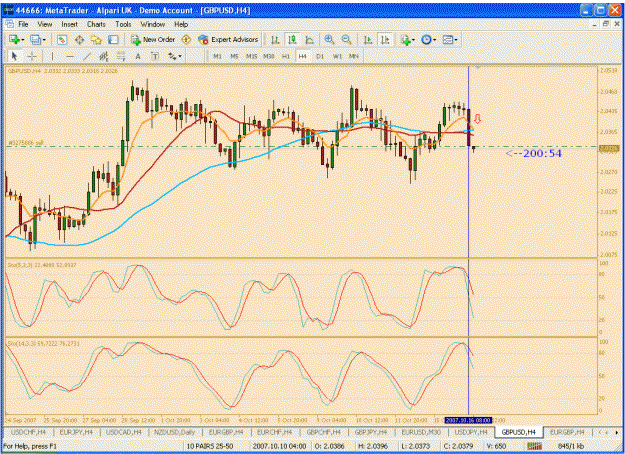Toggle the Market Watch window icon
Viewport: 625px width, 454px height.
click(62, 39)
